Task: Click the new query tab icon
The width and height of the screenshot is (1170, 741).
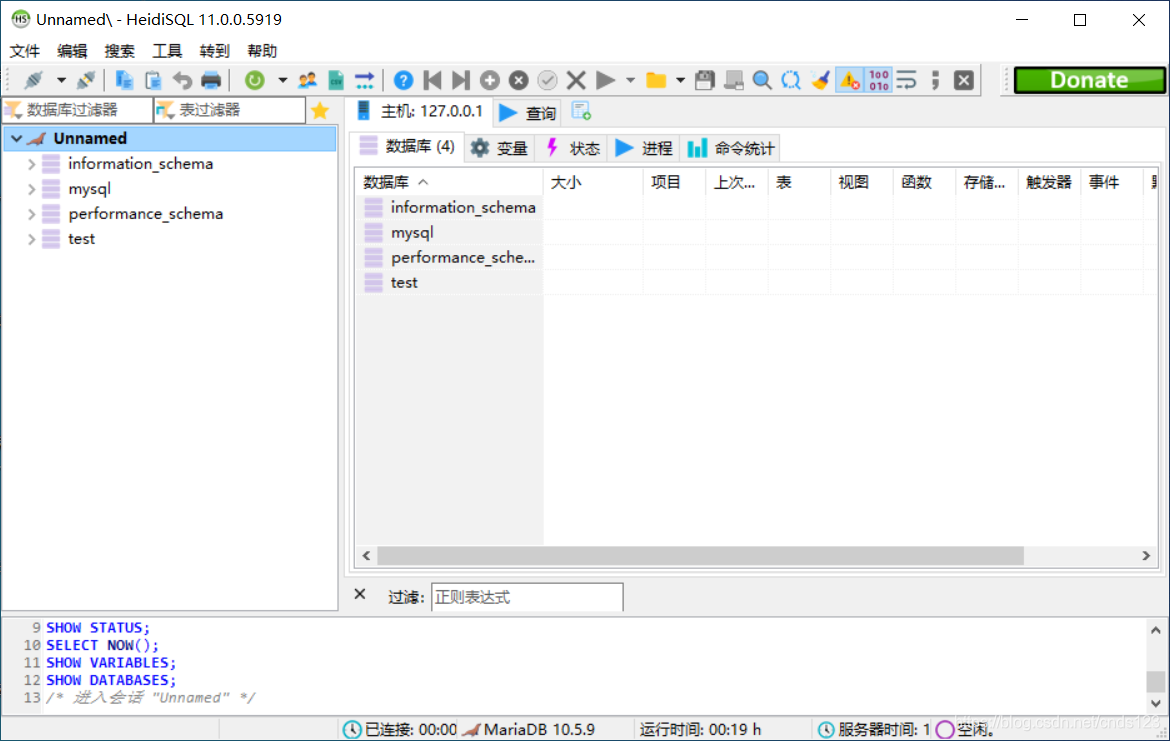Action: (x=581, y=112)
